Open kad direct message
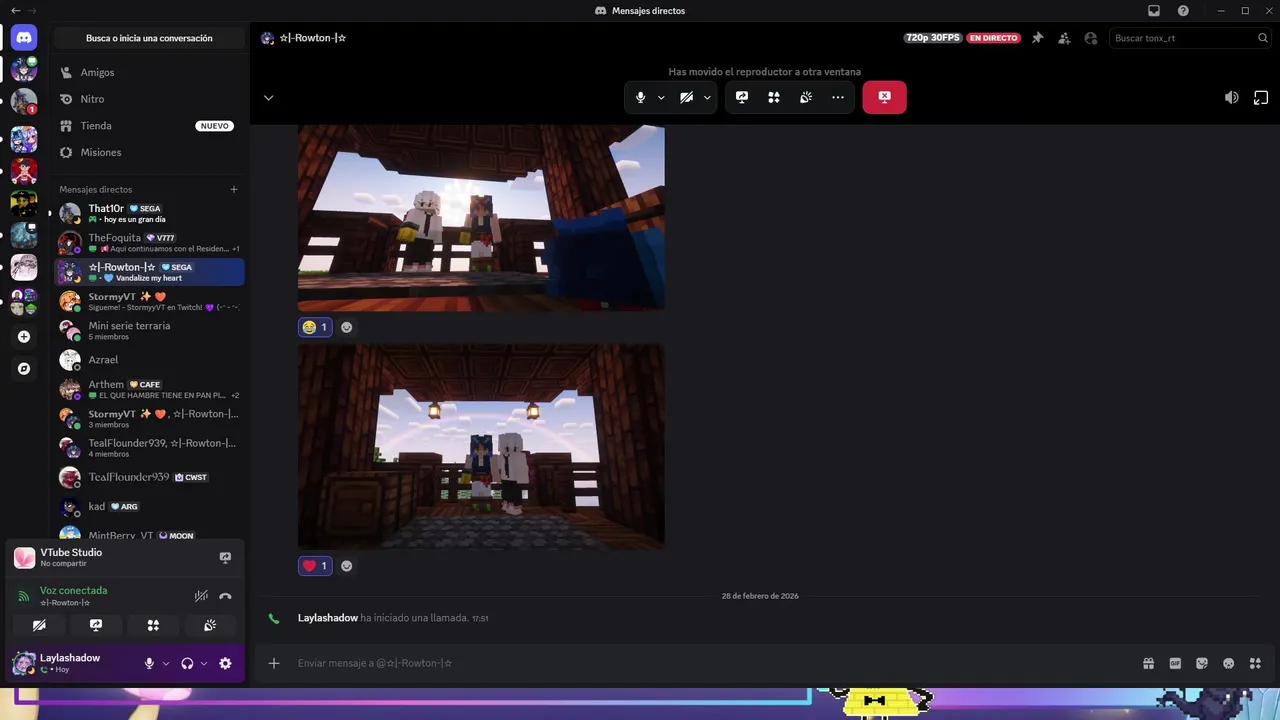The height and width of the screenshot is (720, 1280). coord(149,506)
